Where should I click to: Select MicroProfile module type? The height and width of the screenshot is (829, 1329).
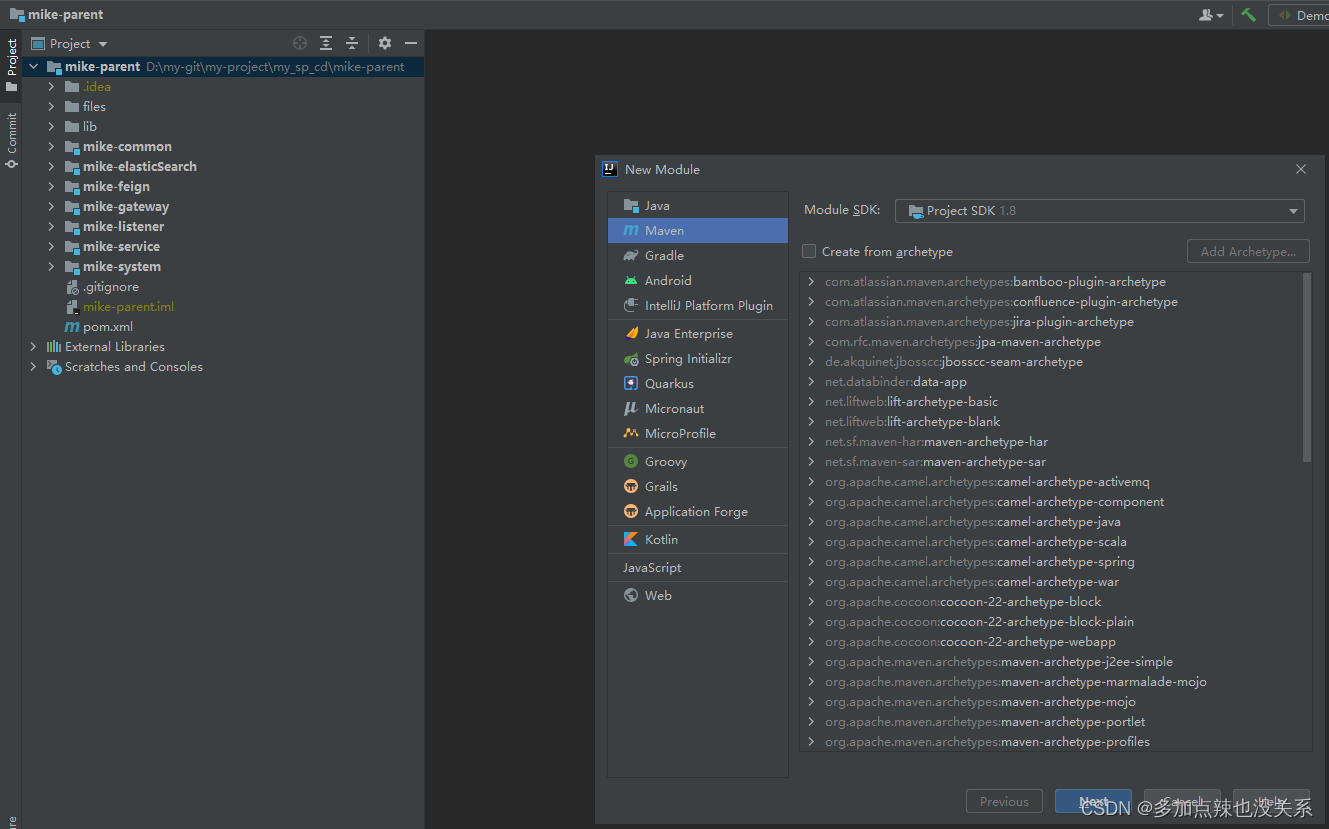pyautogui.click(x=698, y=433)
